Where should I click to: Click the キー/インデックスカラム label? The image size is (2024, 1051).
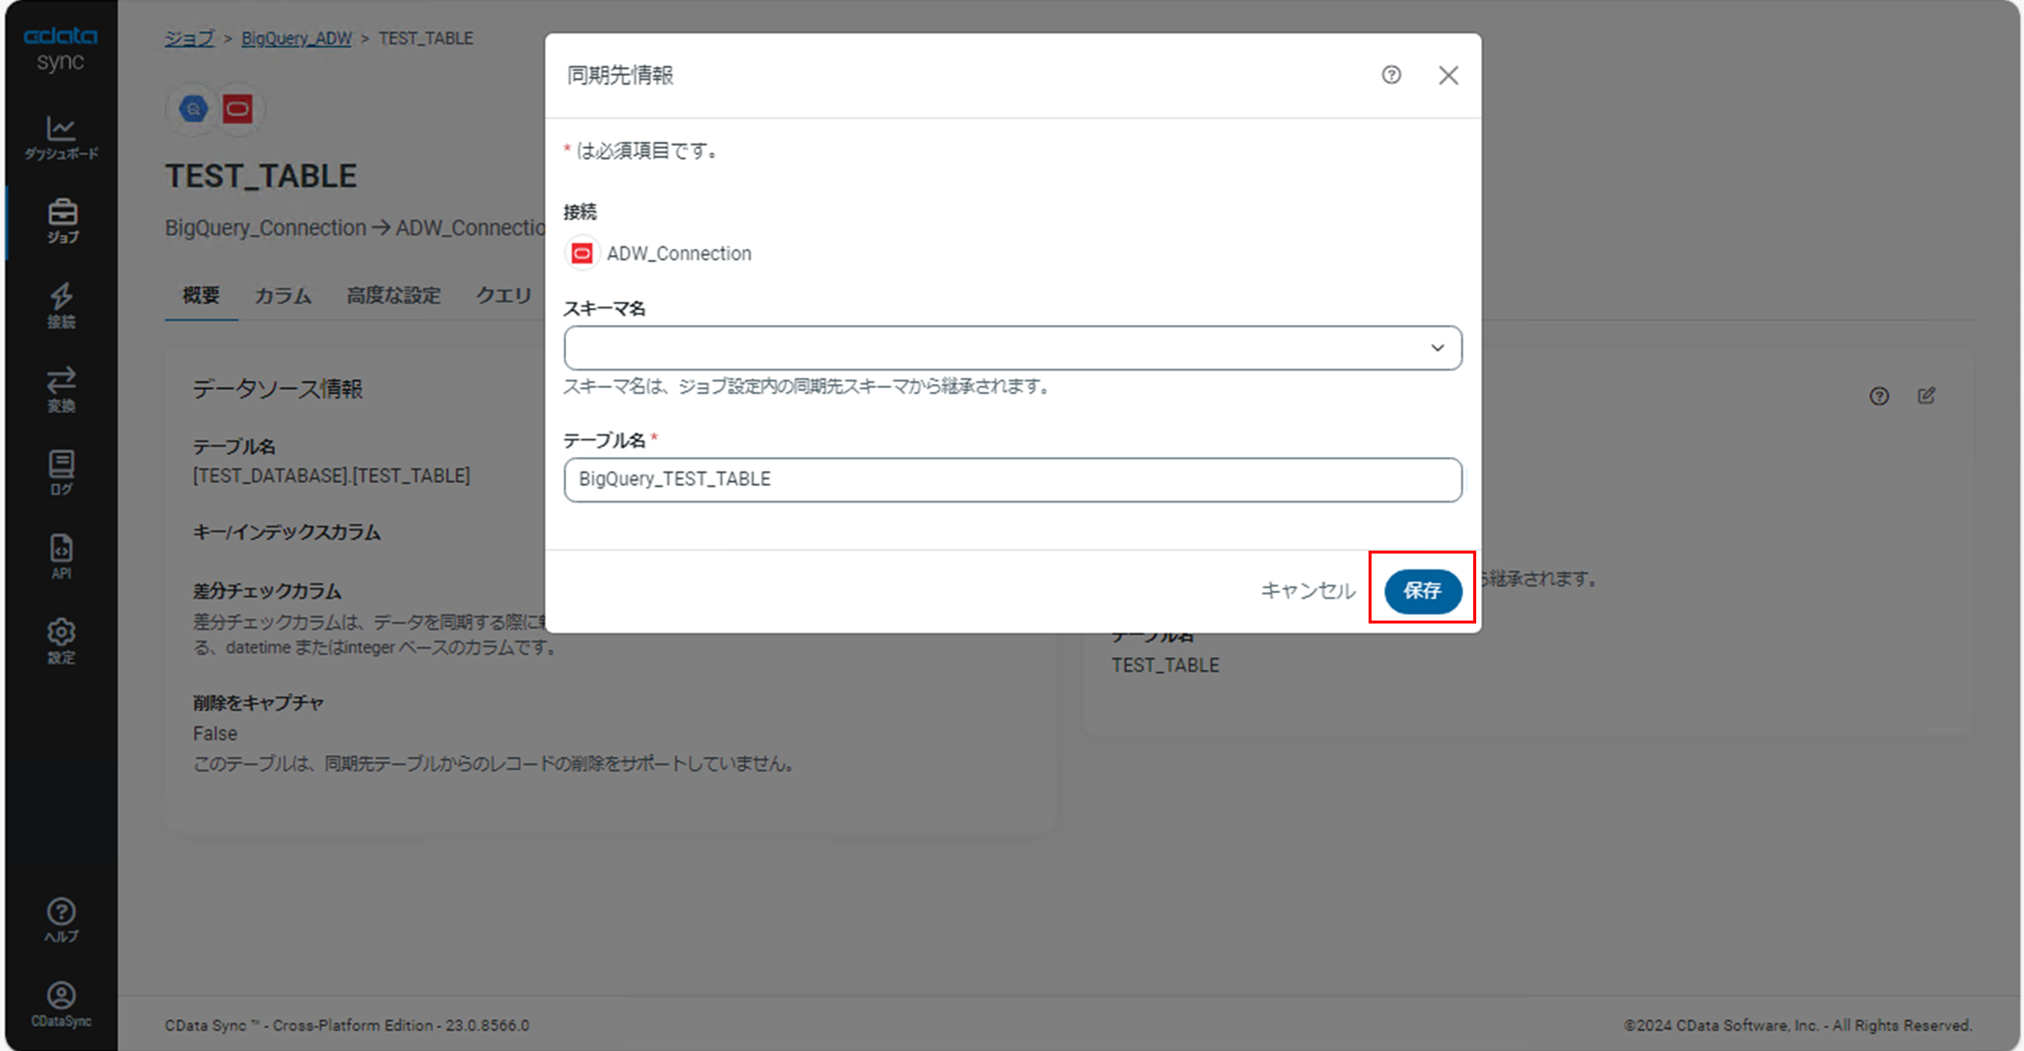[286, 532]
